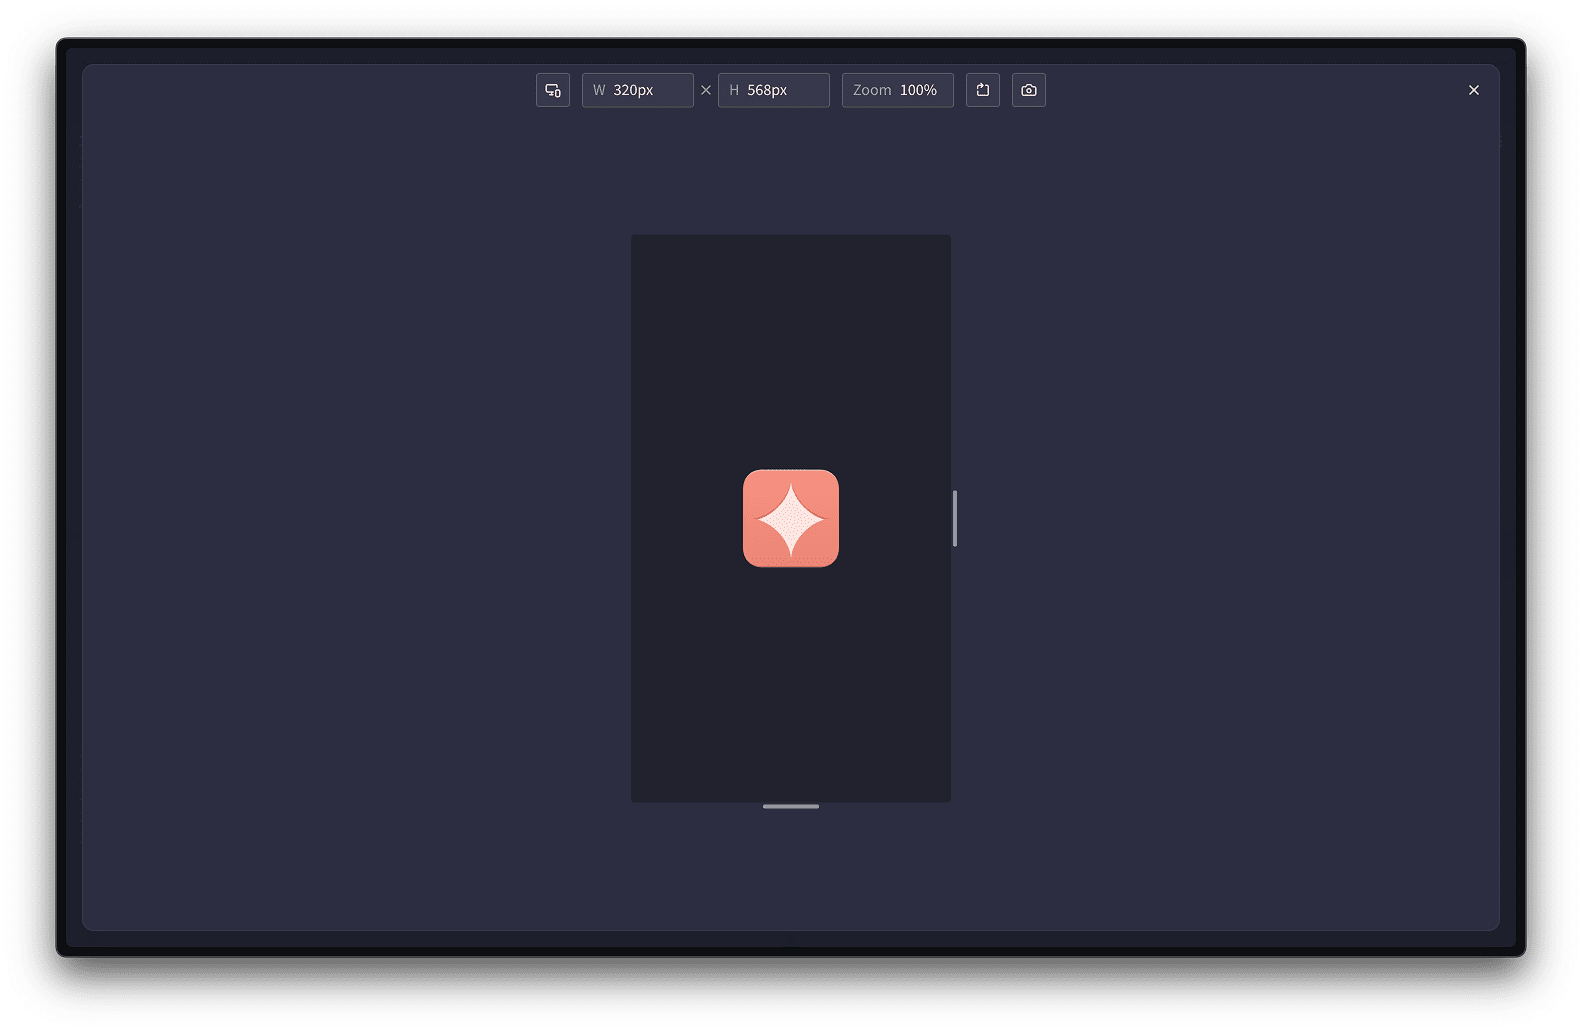This screenshot has width=1582, height=1031.
Task: Open the Zoom level control
Action: coord(897,90)
